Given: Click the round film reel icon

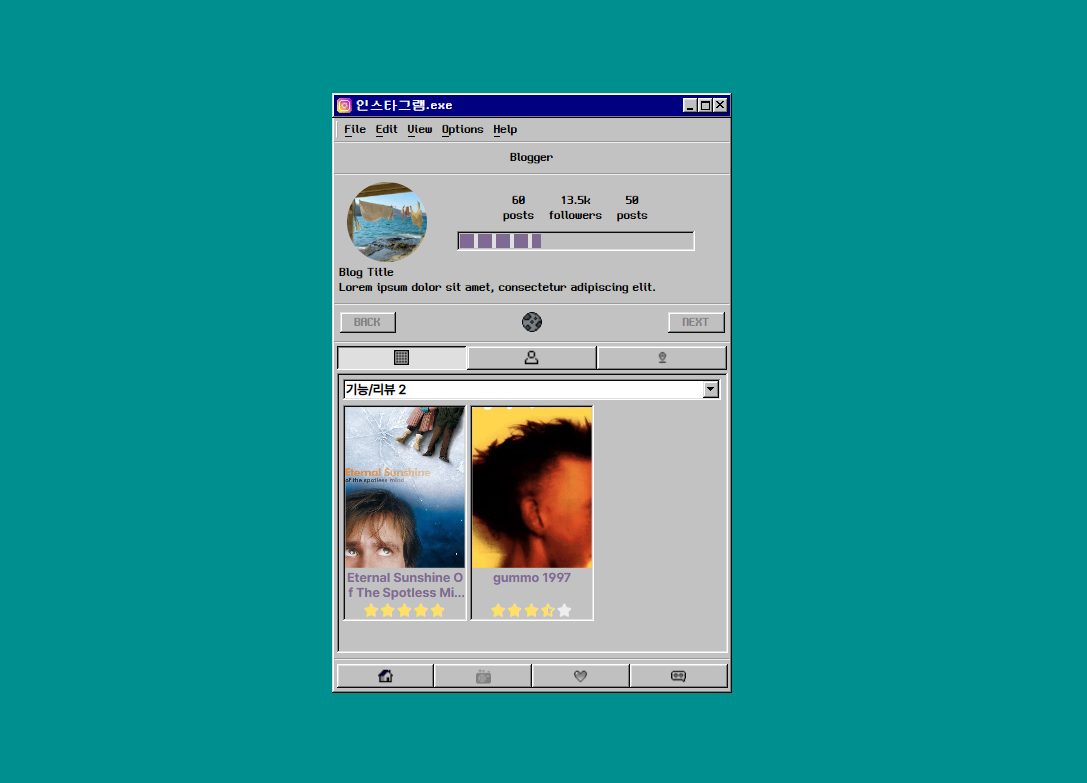Looking at the screenshot, I should [532, 322].
